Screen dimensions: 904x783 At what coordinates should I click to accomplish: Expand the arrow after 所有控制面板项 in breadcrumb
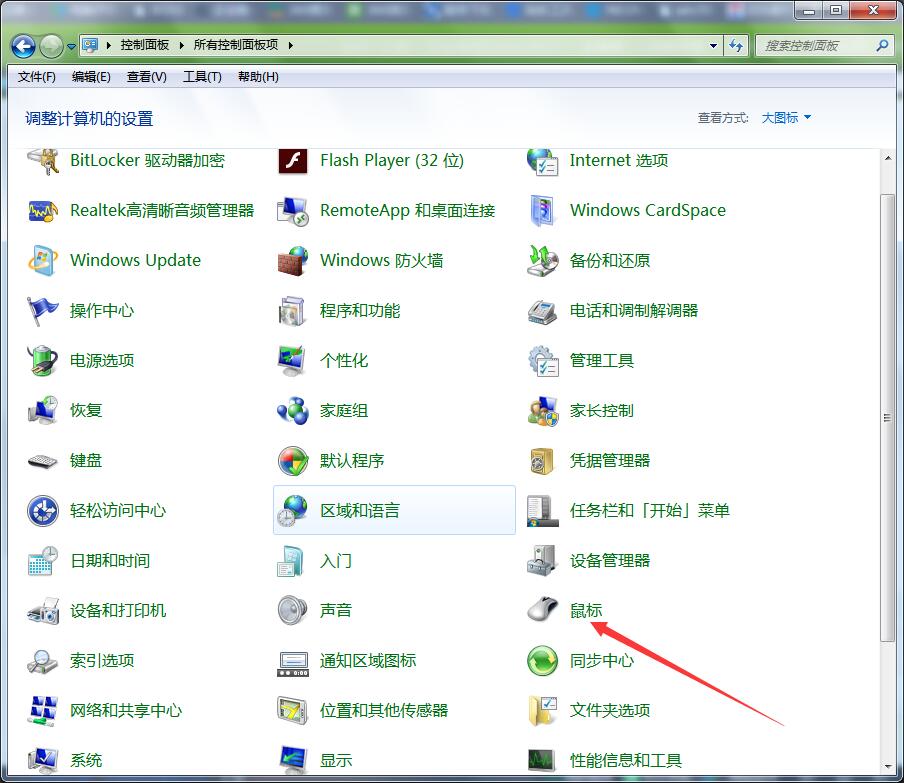click(x=291, y=45)
